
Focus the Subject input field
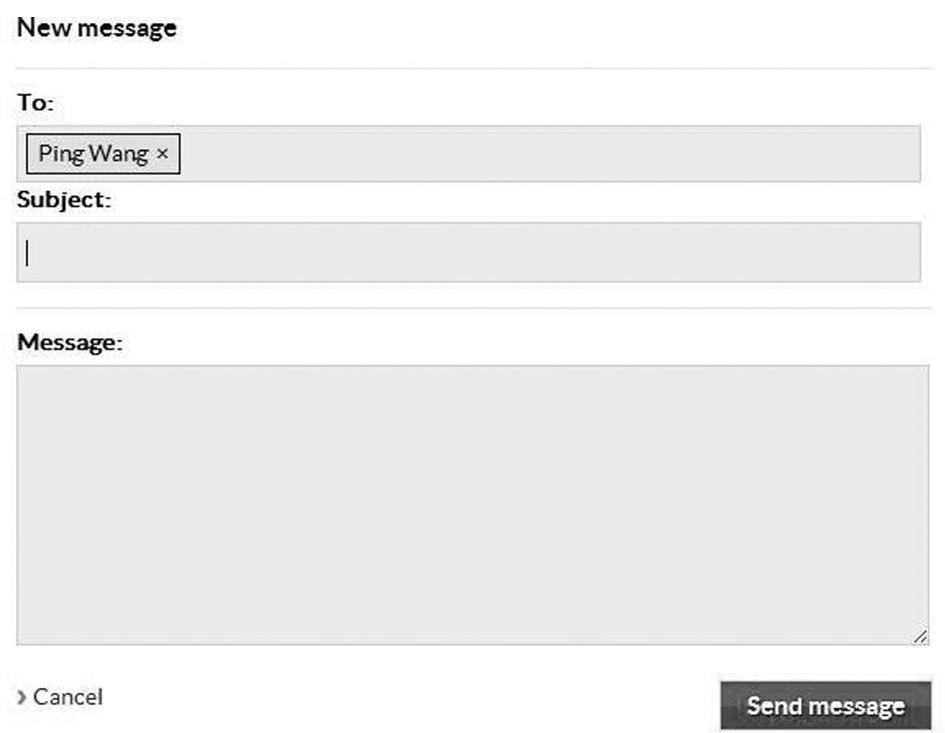coord(469,252)
